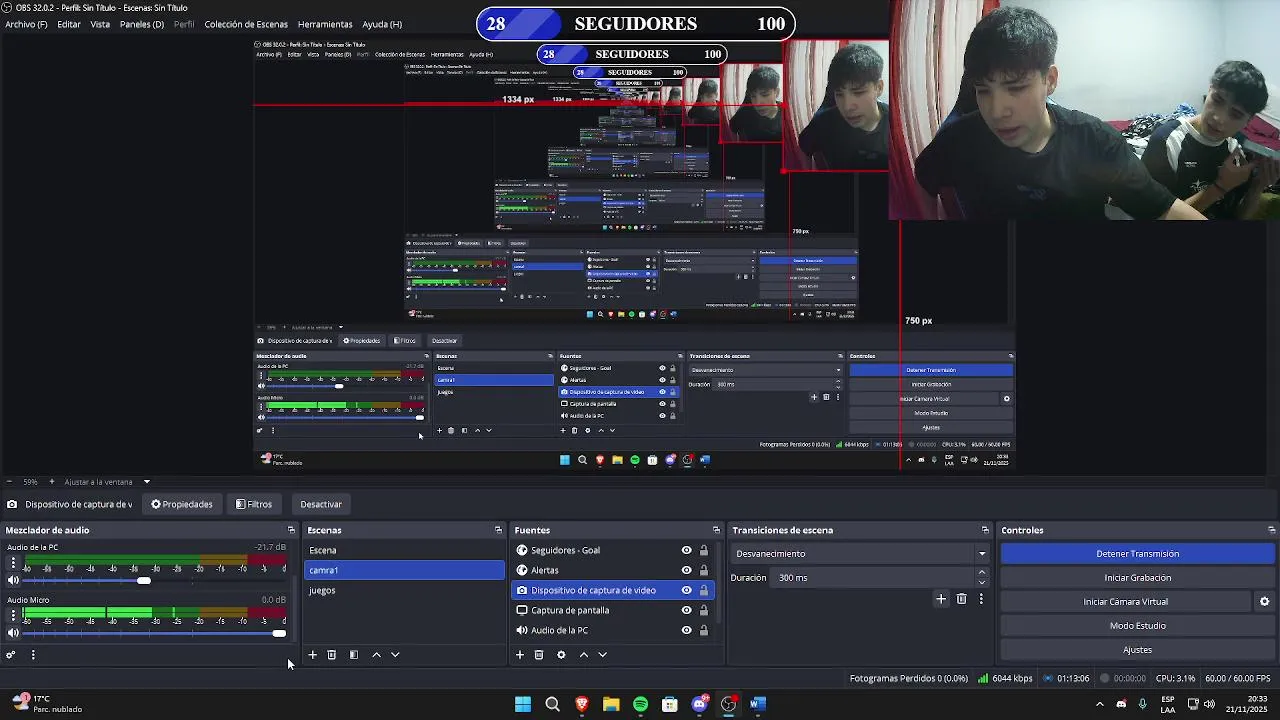Click the Desactivar button

click(321, 504)
